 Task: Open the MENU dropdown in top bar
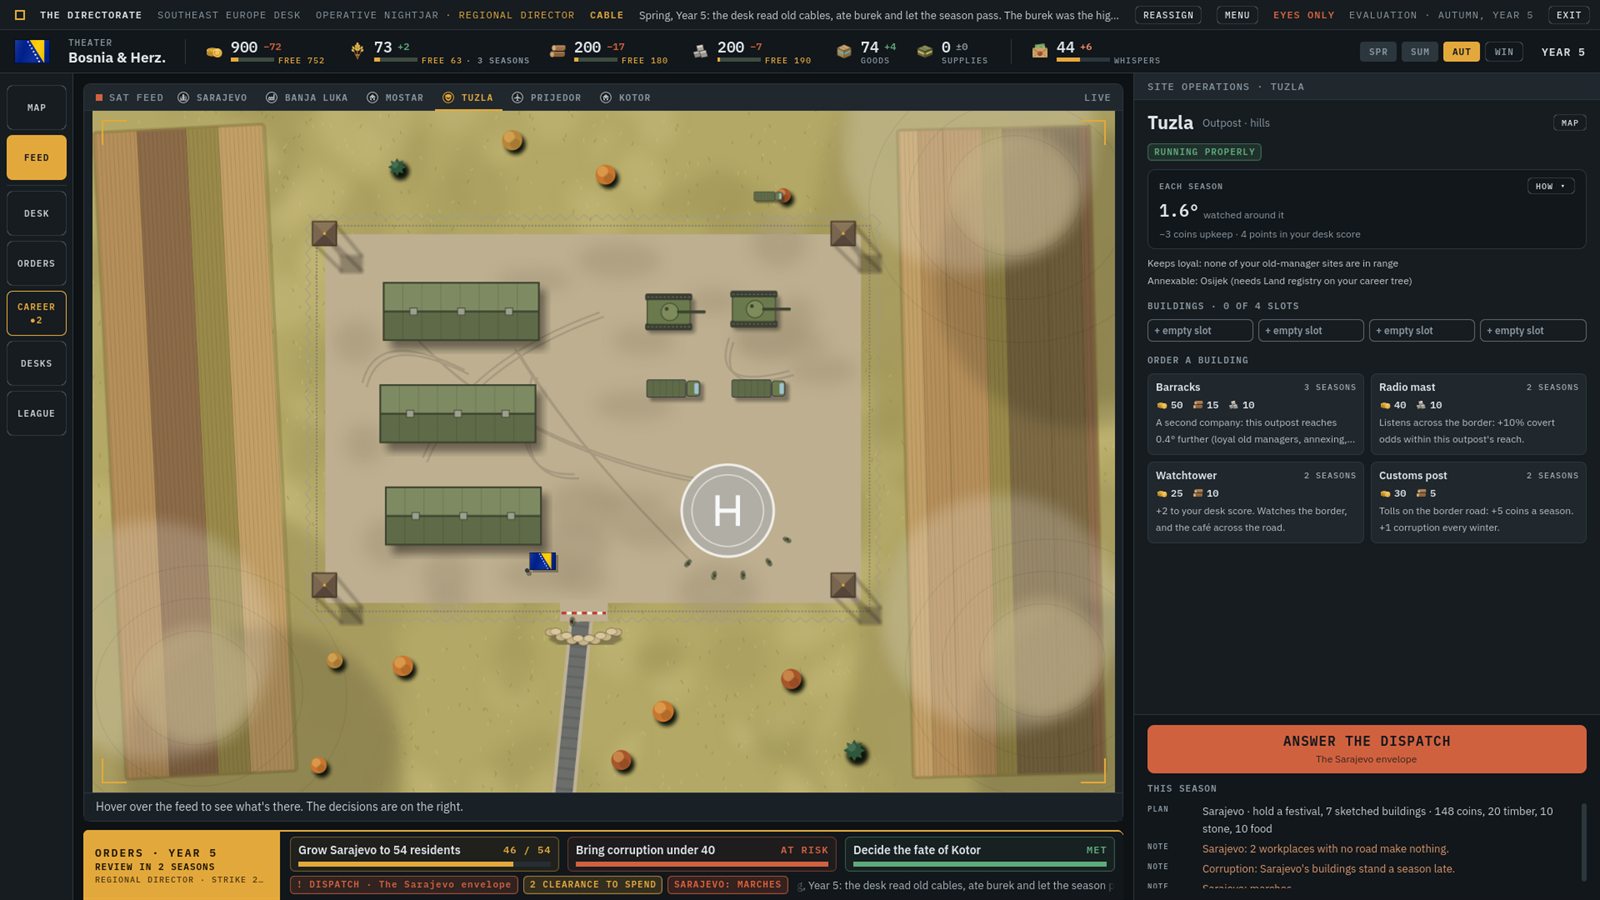[x=1237, y=15]
